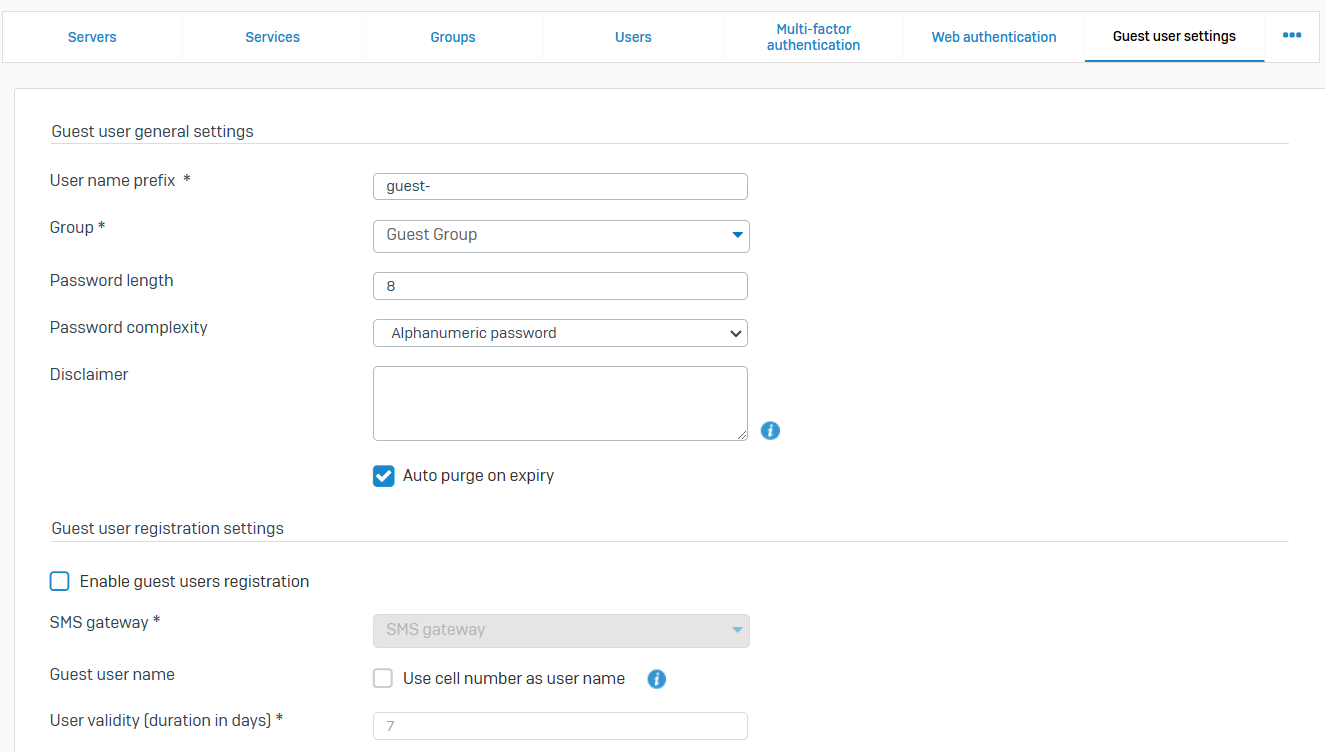
Task: Click info icon next to Disclaimer box
Action: 770,431
